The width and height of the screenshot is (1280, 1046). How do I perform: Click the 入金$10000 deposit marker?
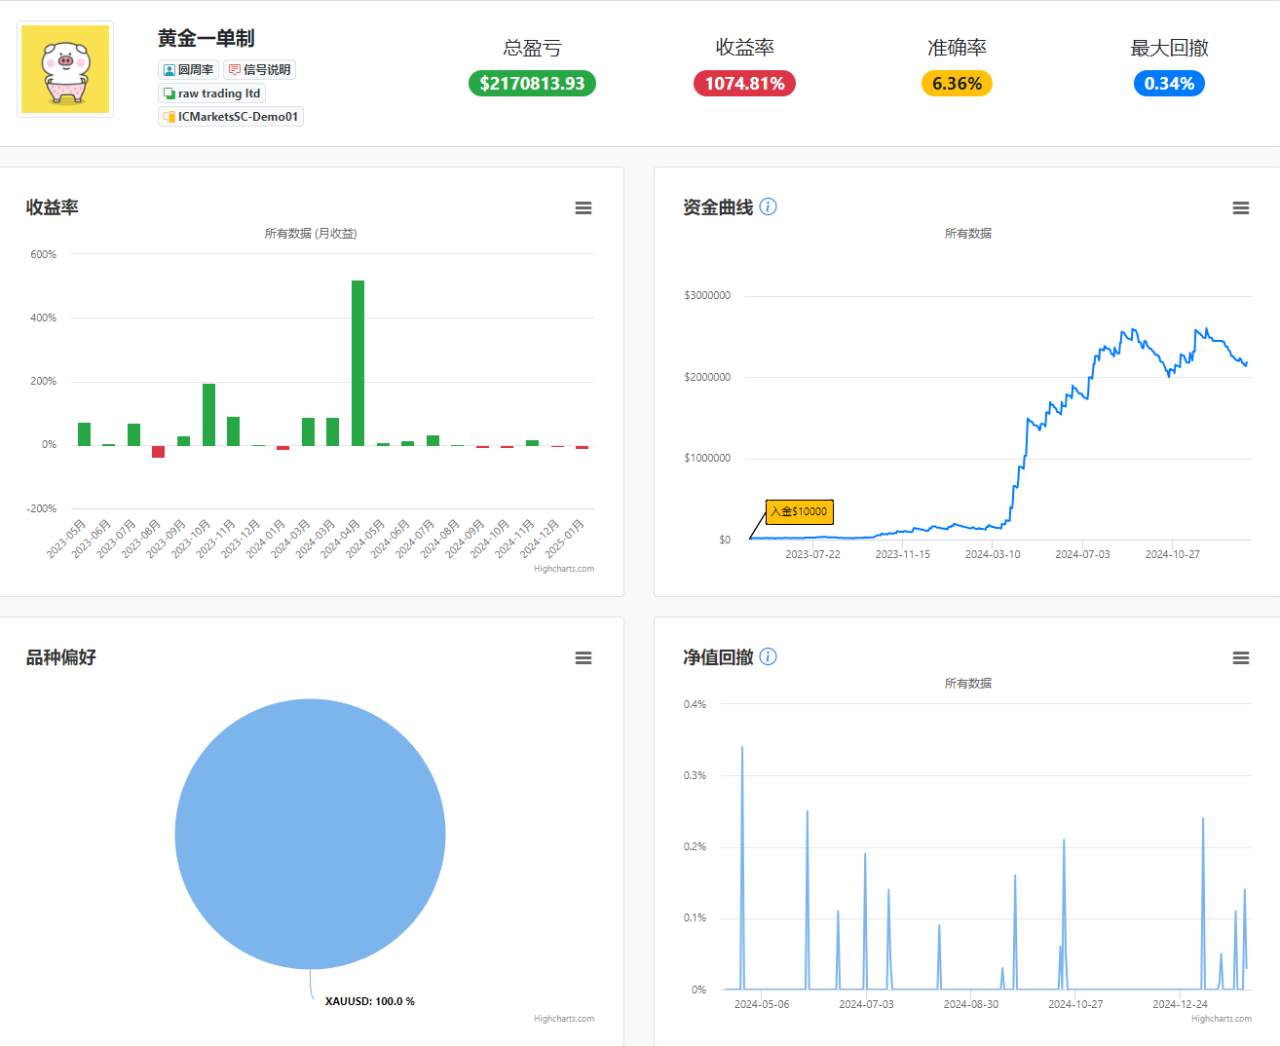point(799,511)
